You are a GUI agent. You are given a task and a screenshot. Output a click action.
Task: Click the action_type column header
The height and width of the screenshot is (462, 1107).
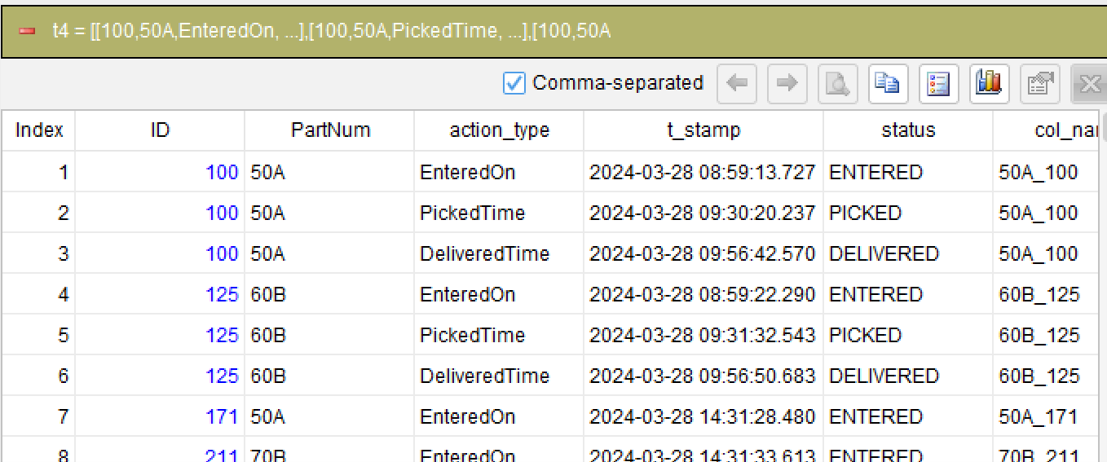[x=499, y=130]
